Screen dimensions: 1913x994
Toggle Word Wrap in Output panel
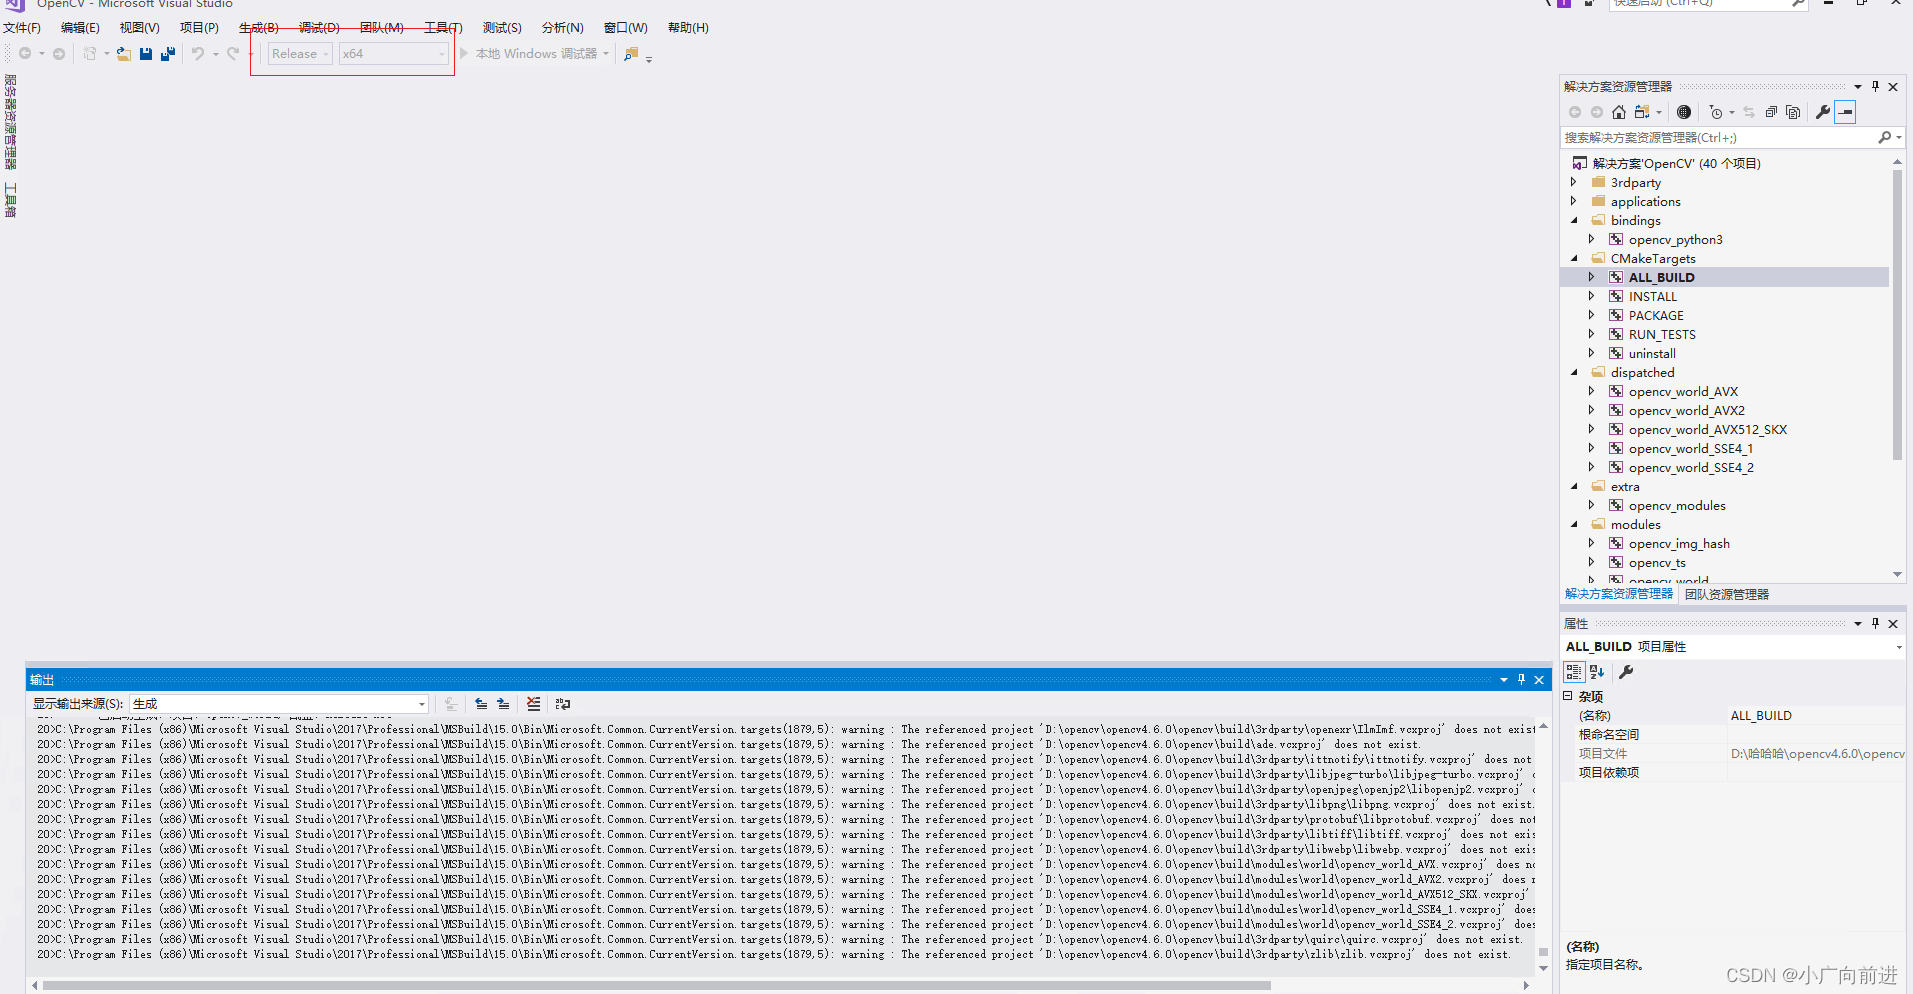click(x=563, y=704)
